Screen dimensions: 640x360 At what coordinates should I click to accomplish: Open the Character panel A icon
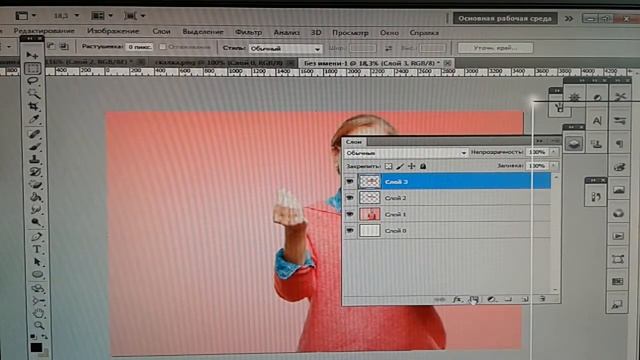coord(597,121)
